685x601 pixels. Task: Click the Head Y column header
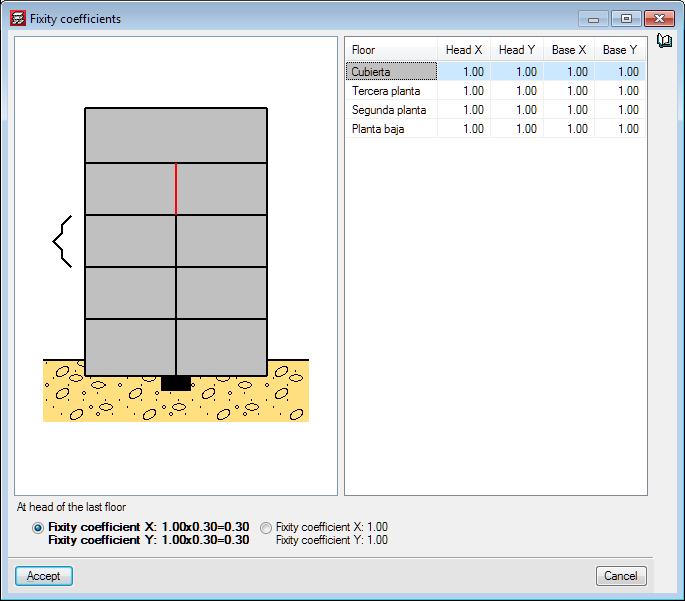517,50
